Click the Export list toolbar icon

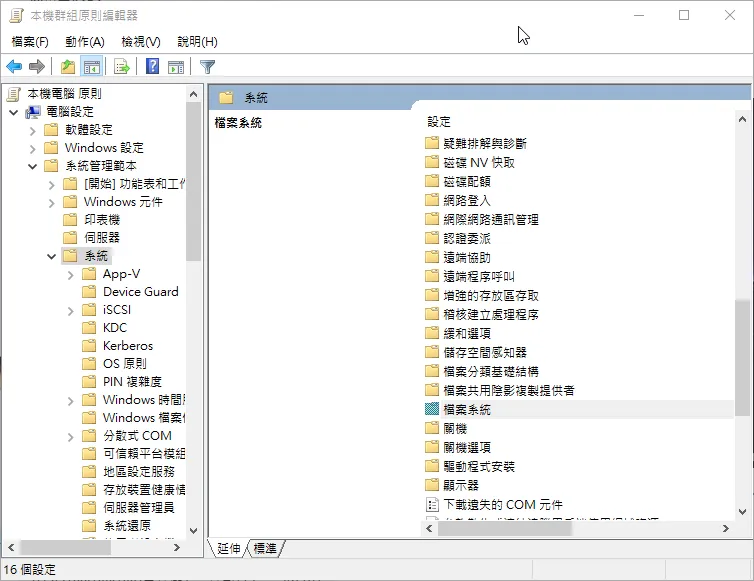click(x=122, y=66)
